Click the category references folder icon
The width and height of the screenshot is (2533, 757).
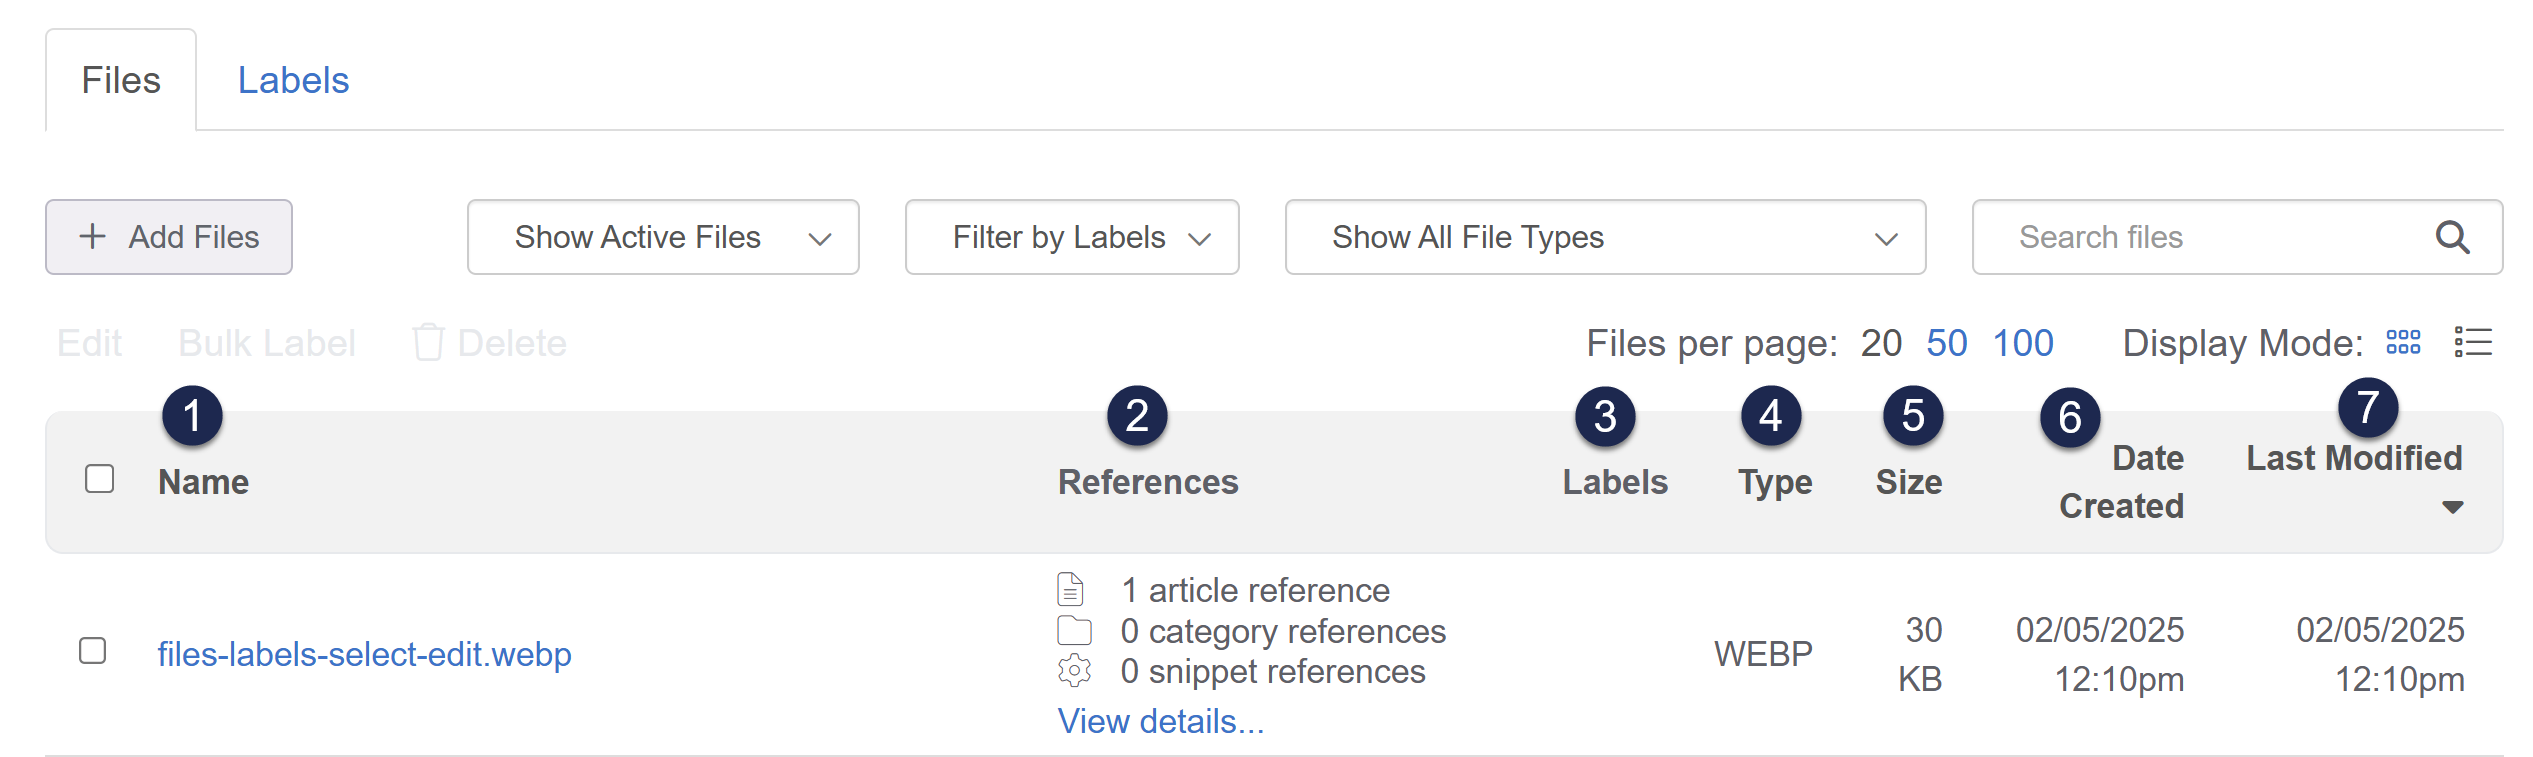click(1074, 631)
